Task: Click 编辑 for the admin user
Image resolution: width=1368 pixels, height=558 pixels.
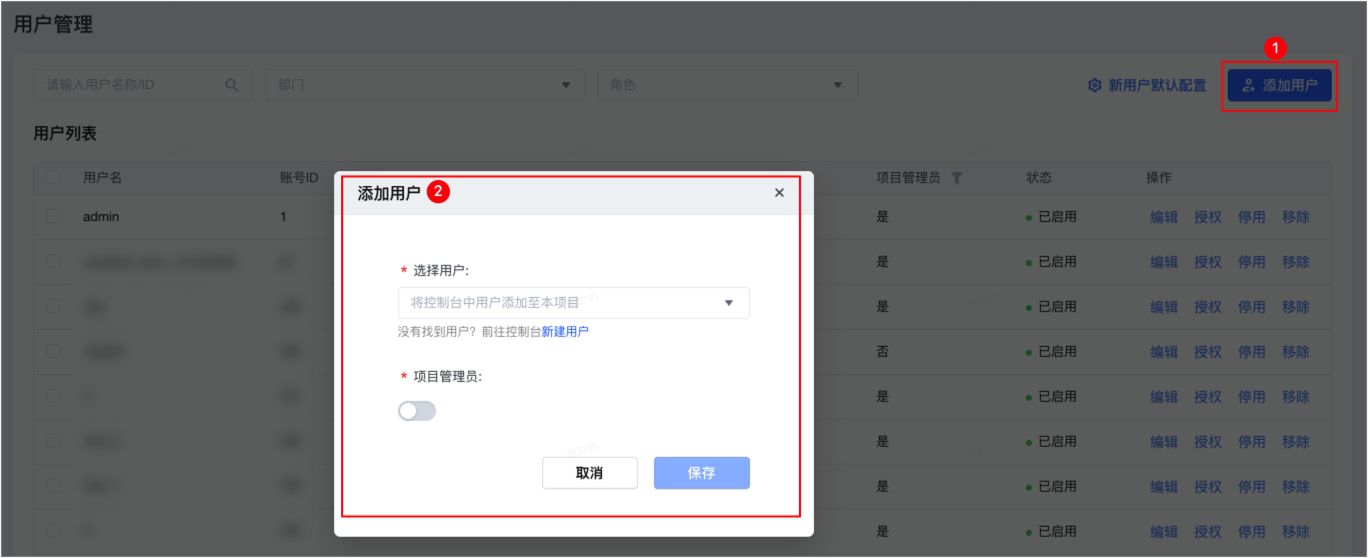Action: pyautogui.click(x=1164, y=217)
